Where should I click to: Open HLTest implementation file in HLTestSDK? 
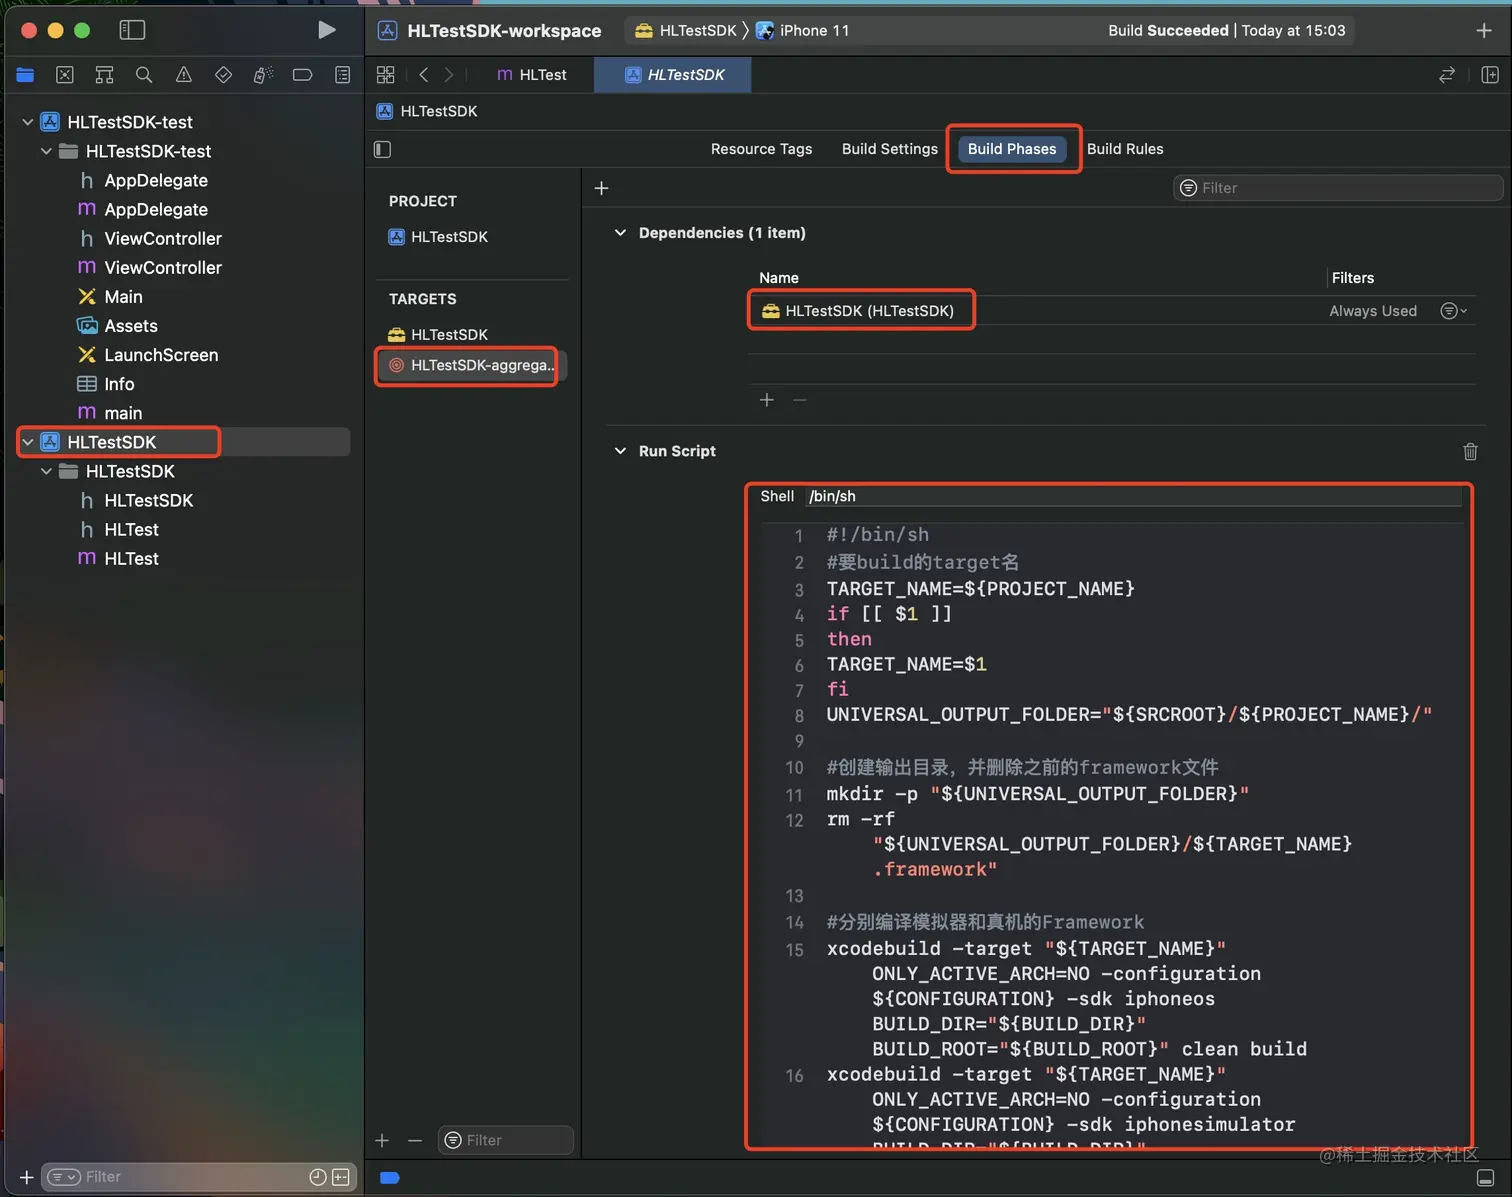[119, 558]
